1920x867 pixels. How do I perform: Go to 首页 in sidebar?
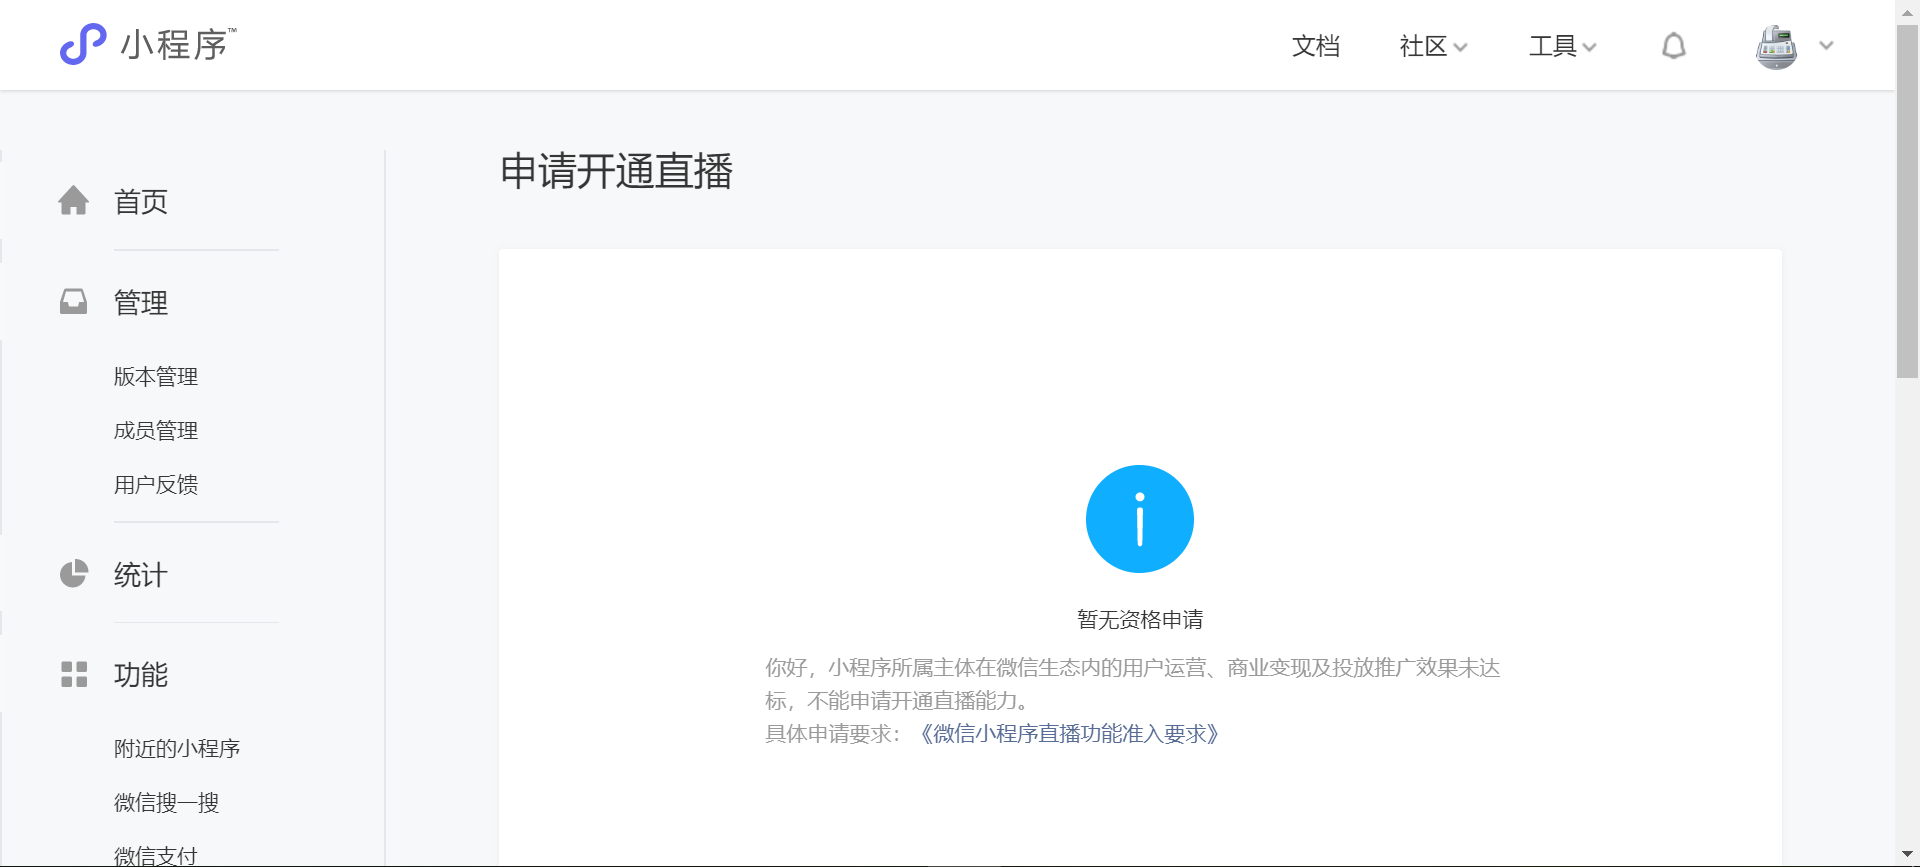point(141,202)
